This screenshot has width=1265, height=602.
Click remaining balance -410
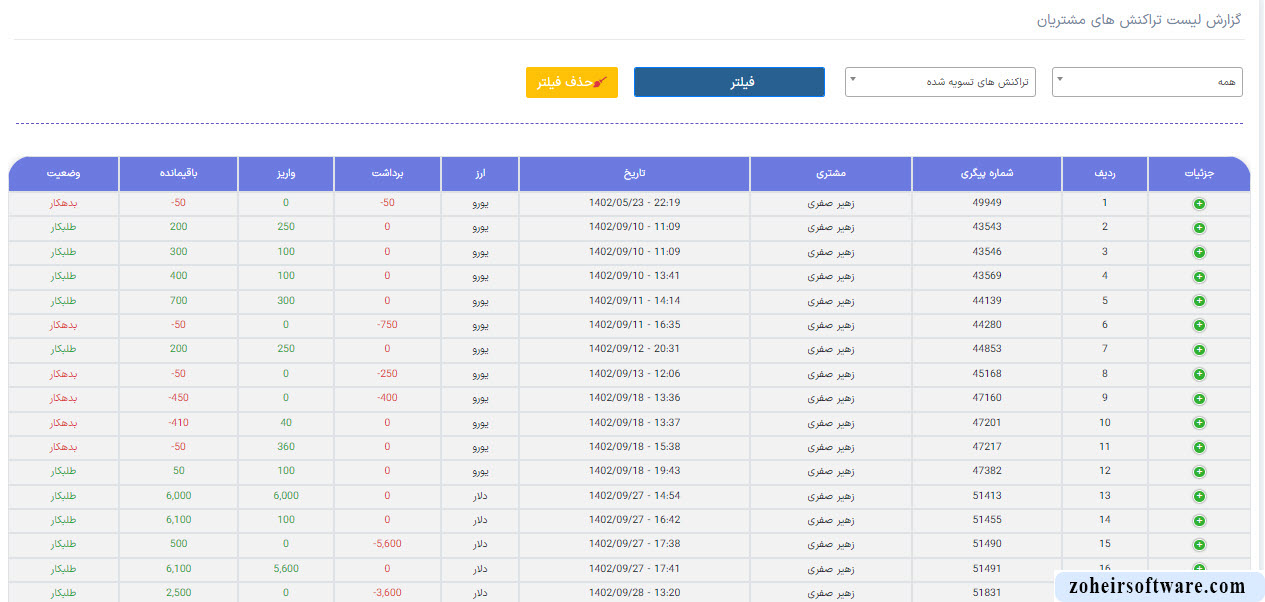pyautogui.click(x=178, y=423)
